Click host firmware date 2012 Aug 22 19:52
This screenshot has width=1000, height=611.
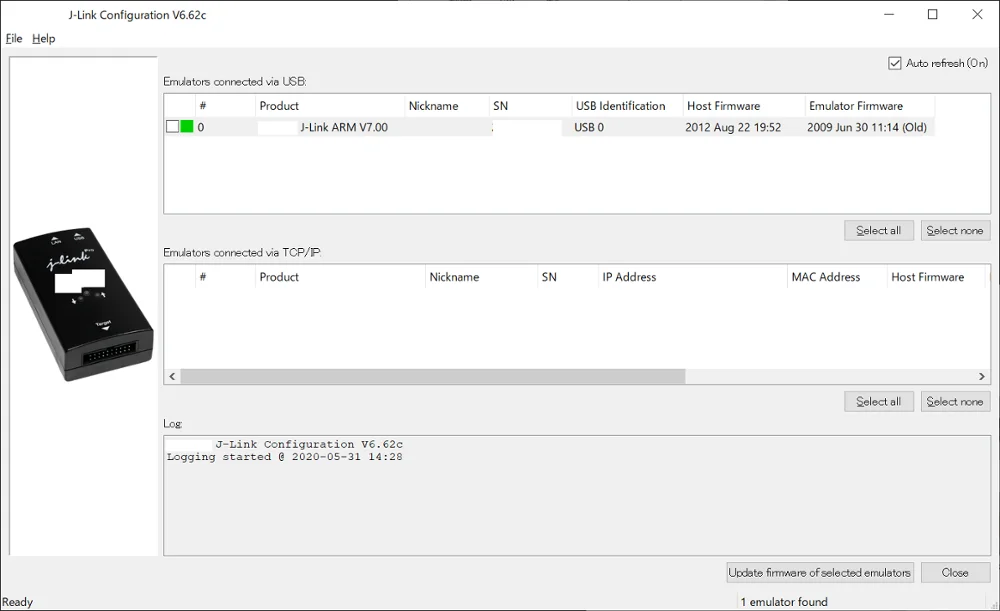[733, 127]
